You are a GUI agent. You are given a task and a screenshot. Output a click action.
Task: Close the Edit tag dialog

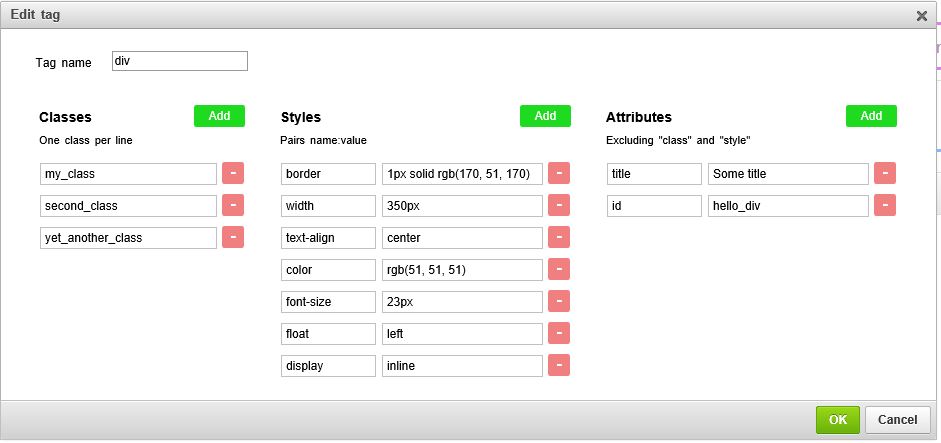(x=922, y=16)
